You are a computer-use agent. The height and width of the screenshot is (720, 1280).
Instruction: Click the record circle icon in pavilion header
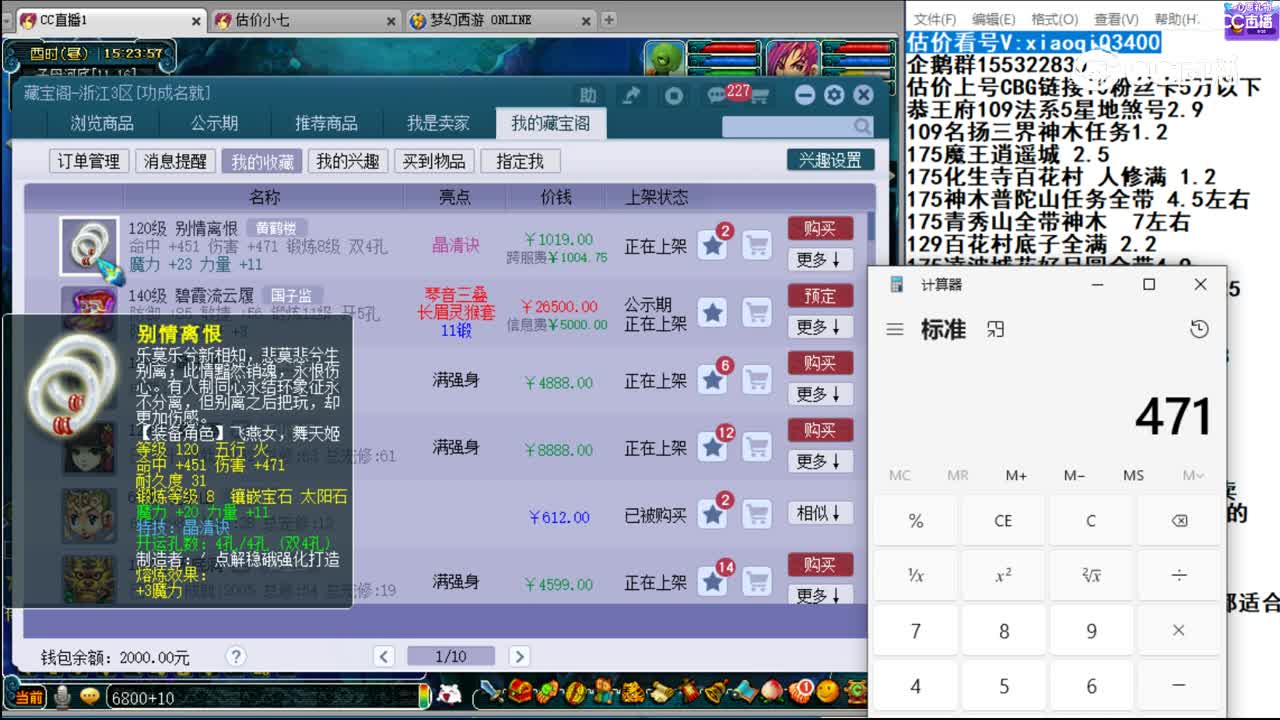pos(674,95)
